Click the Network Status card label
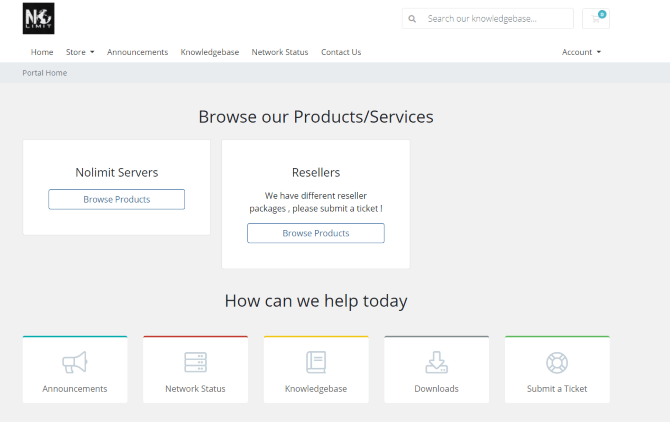 coord(195,389)
